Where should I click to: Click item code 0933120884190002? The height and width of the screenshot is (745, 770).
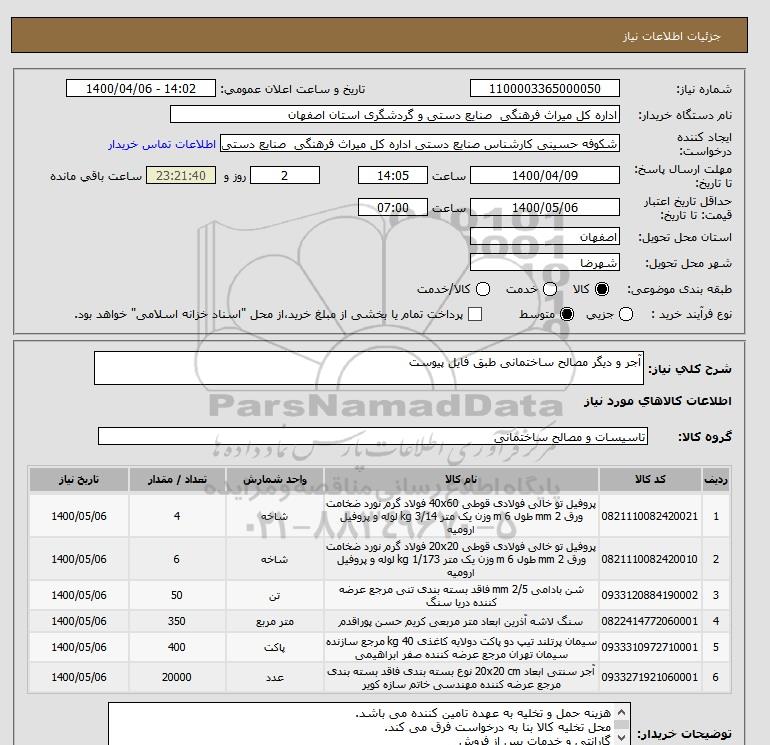click(x=650, y=595)
